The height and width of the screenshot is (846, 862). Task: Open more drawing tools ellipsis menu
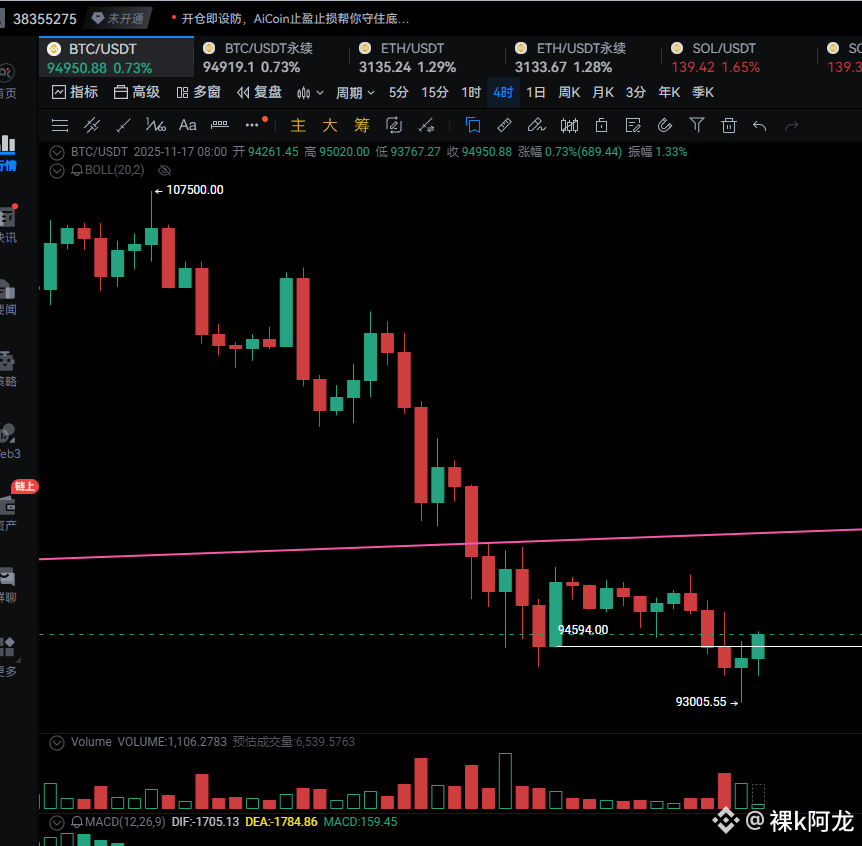tap(252, 125)
